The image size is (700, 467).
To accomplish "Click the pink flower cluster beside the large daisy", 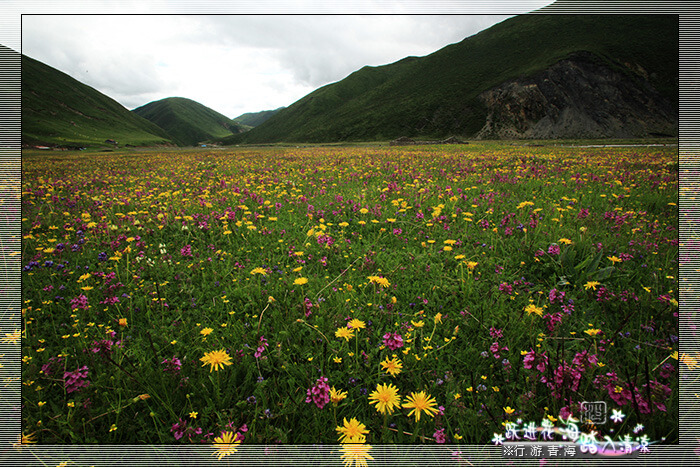I will tap(319, 392).
